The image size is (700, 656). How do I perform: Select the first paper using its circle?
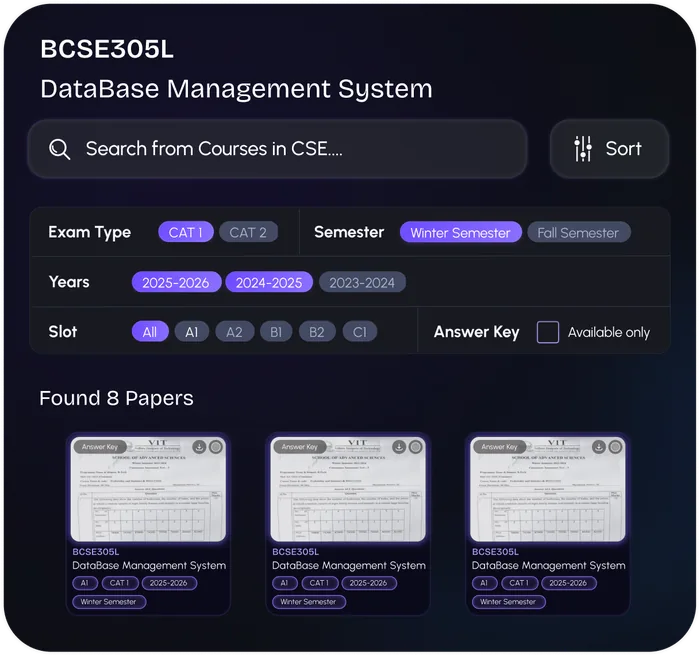click(x=216, y=447)
